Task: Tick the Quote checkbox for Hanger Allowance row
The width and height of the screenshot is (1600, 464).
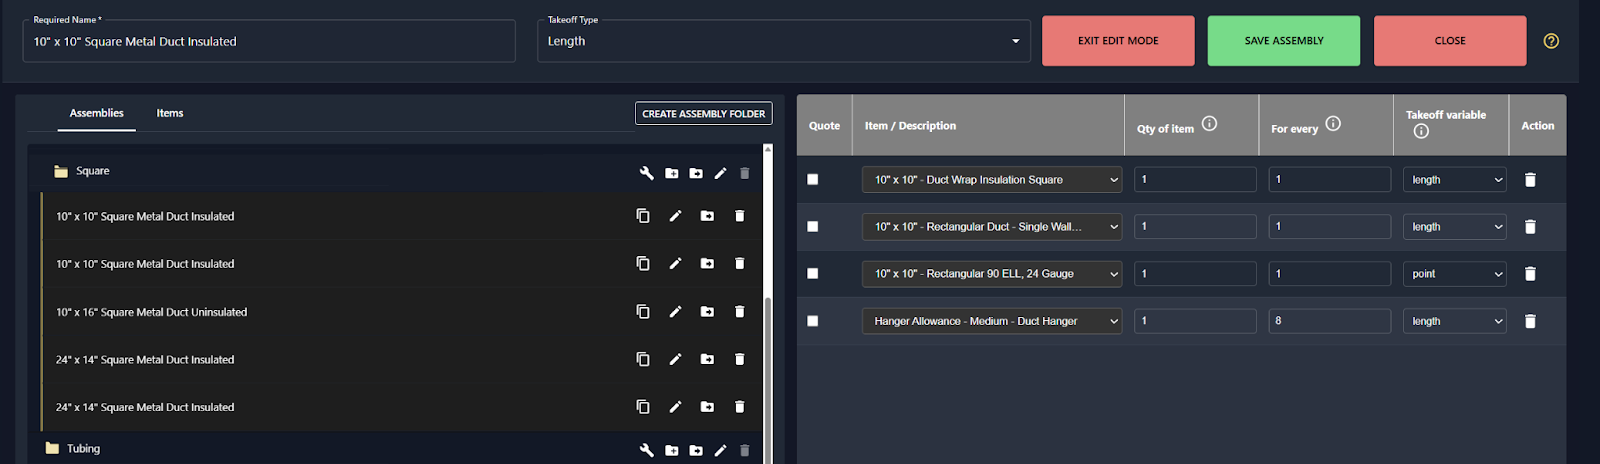Action: (813, 321)
